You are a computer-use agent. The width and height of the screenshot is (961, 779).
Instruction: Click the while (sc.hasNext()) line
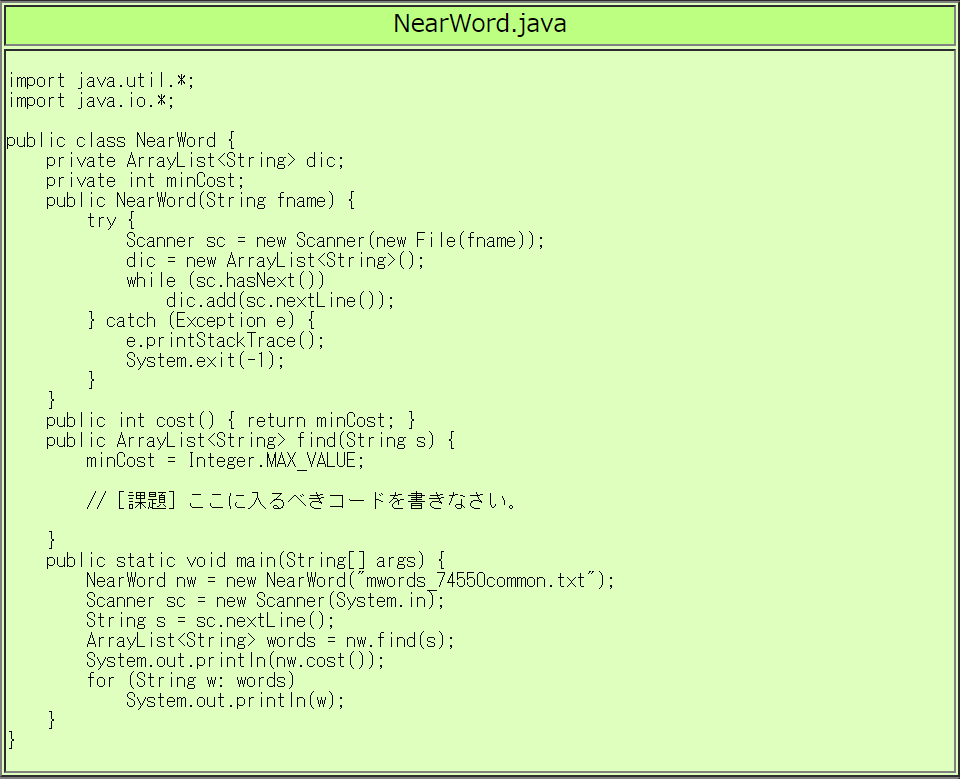[x=225, y=281]
